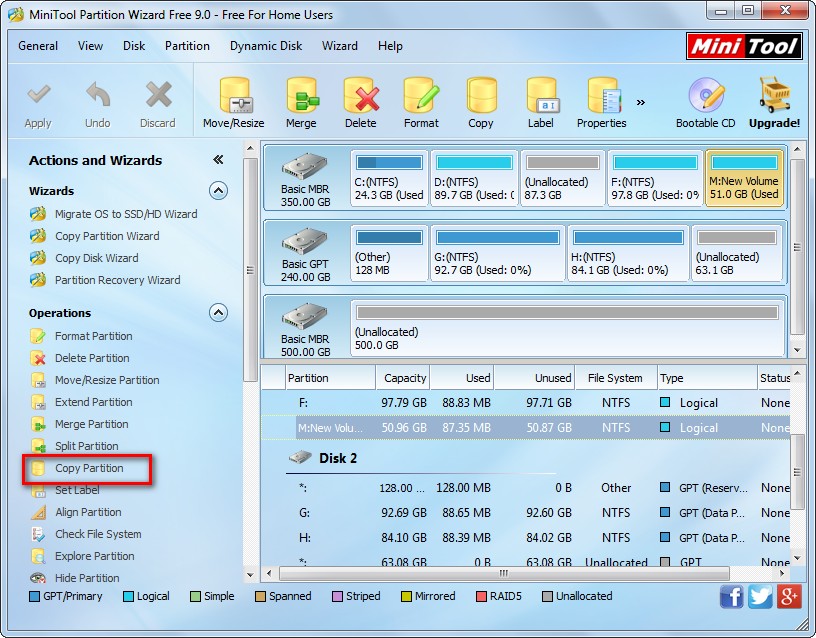
Task: Open the Disk menu
Action: point(134,46)
